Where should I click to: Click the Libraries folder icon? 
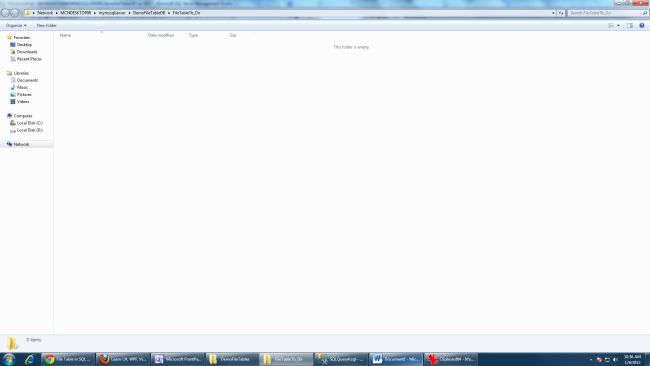click(9, 73)
